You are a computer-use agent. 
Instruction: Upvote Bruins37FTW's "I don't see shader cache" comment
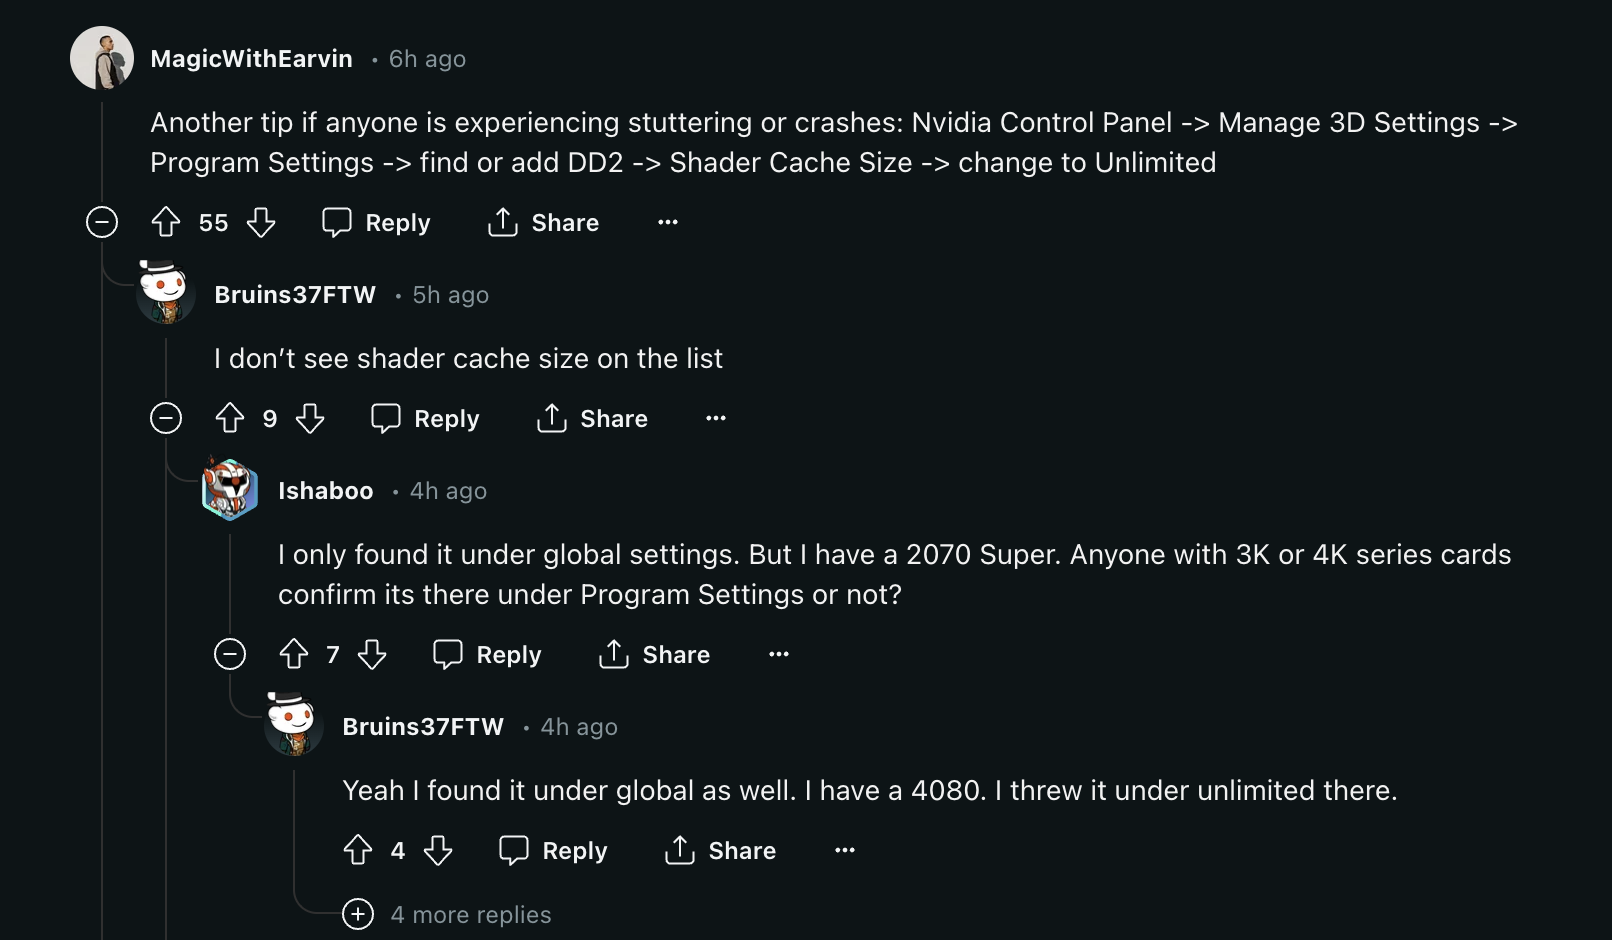230,418
